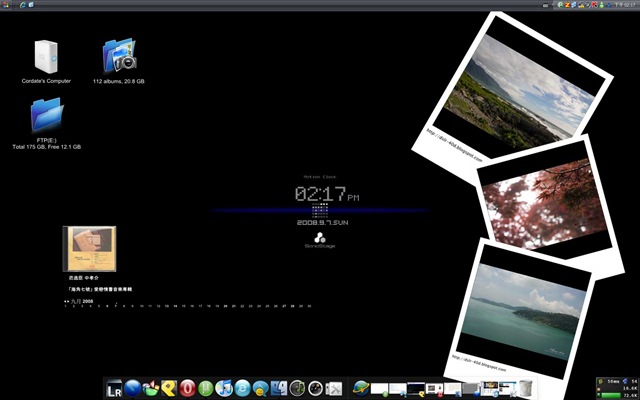Open the Recycle Bin in the dock
Viewport: 640px width, 400px height.
click(x=525, y=387)
